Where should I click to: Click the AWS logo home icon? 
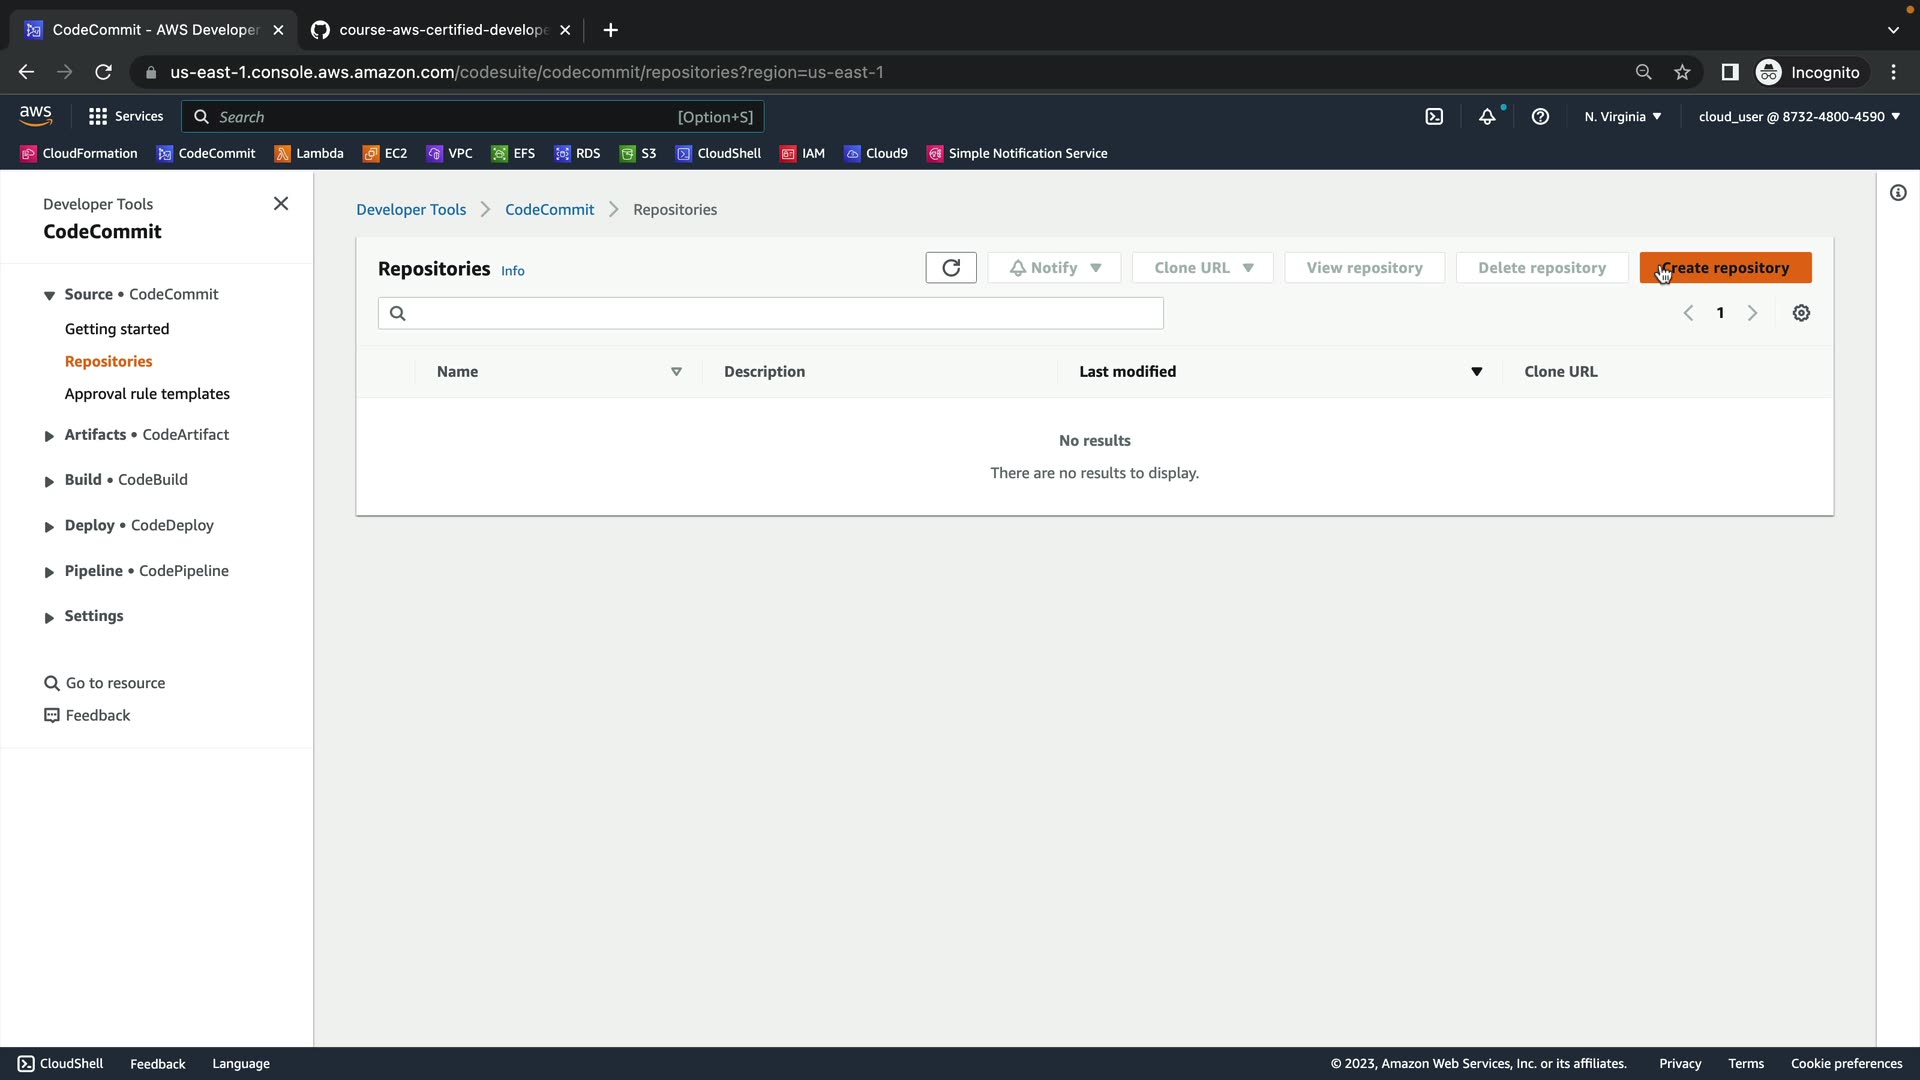[x=36, y=116]
